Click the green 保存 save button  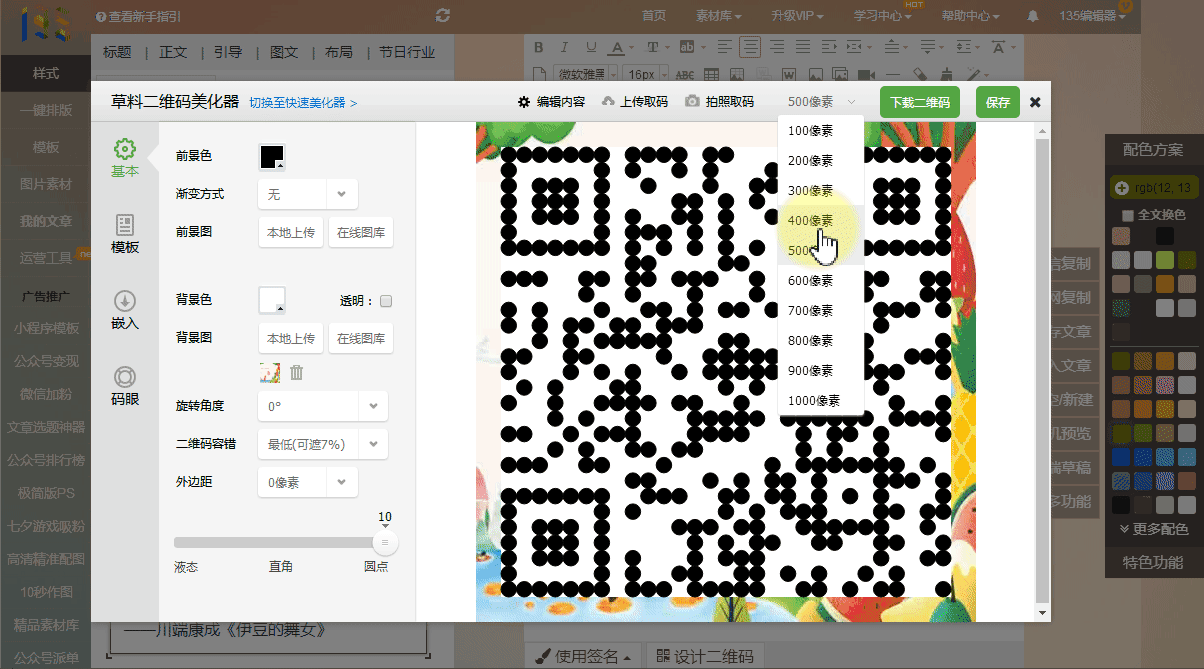point(997,102)
